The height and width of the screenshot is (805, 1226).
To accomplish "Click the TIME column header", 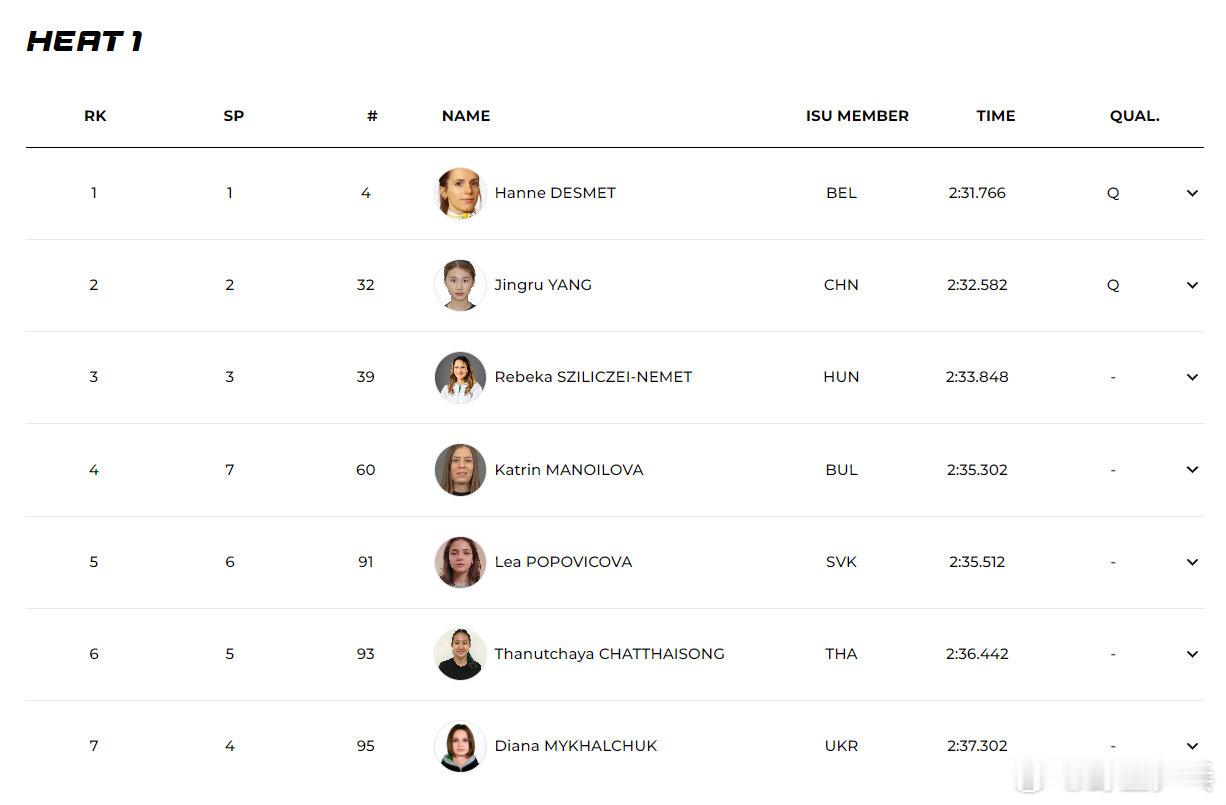I will 996,116.
